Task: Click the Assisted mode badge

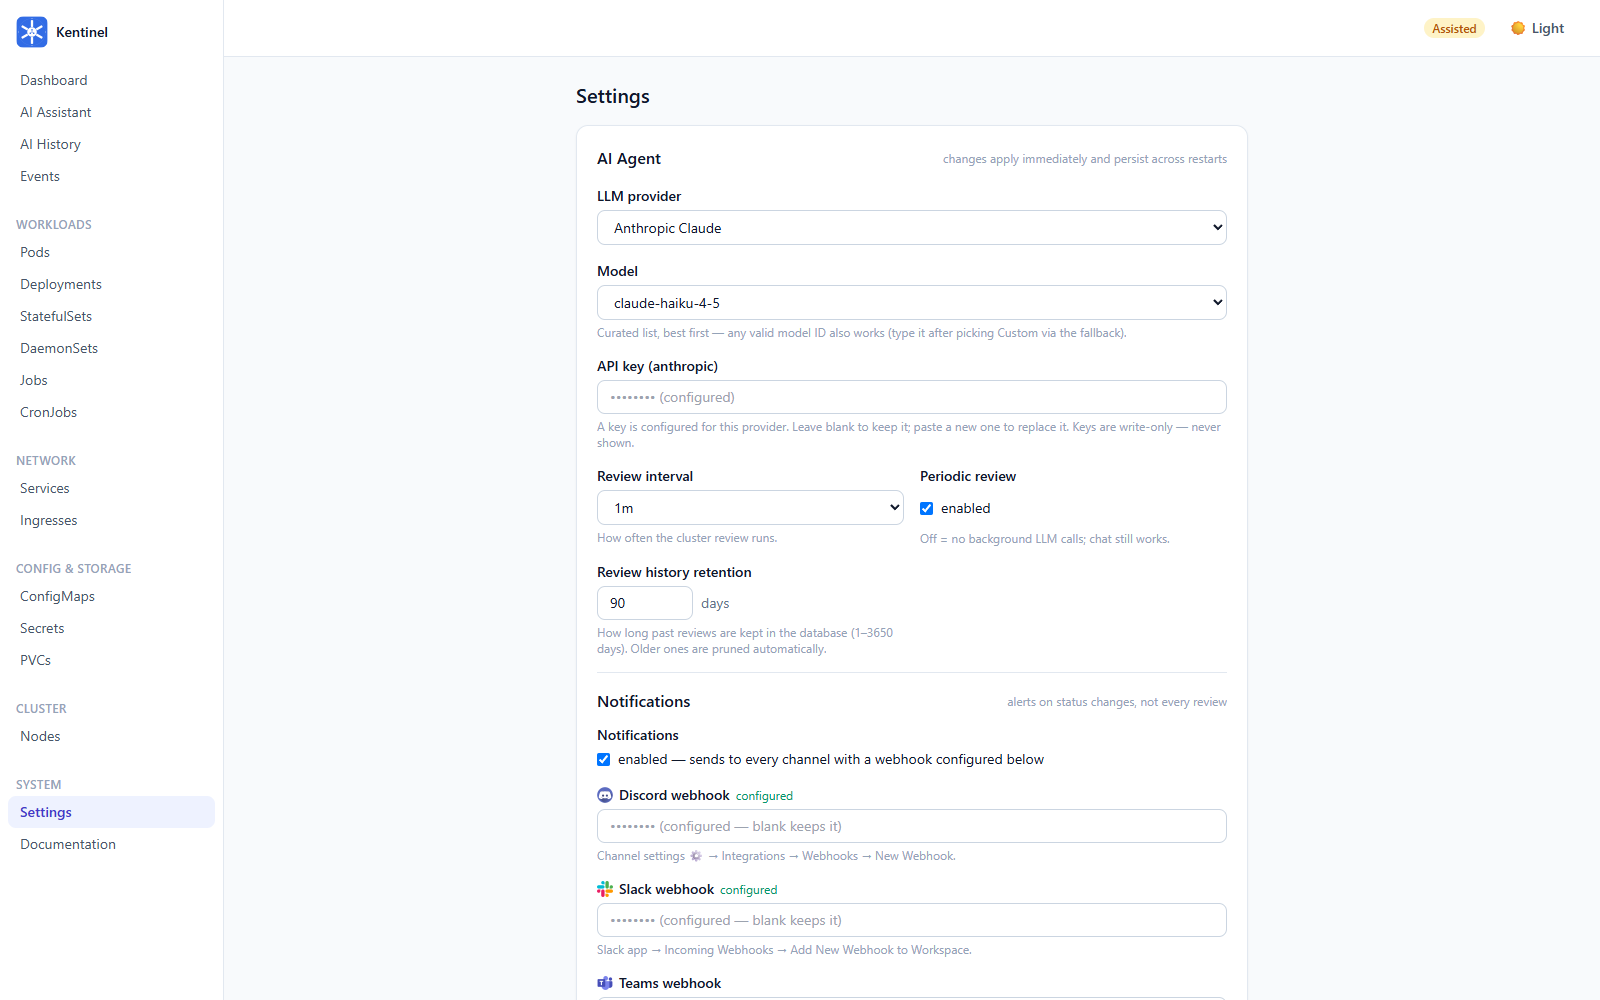Action: (x=1454, y=28)
